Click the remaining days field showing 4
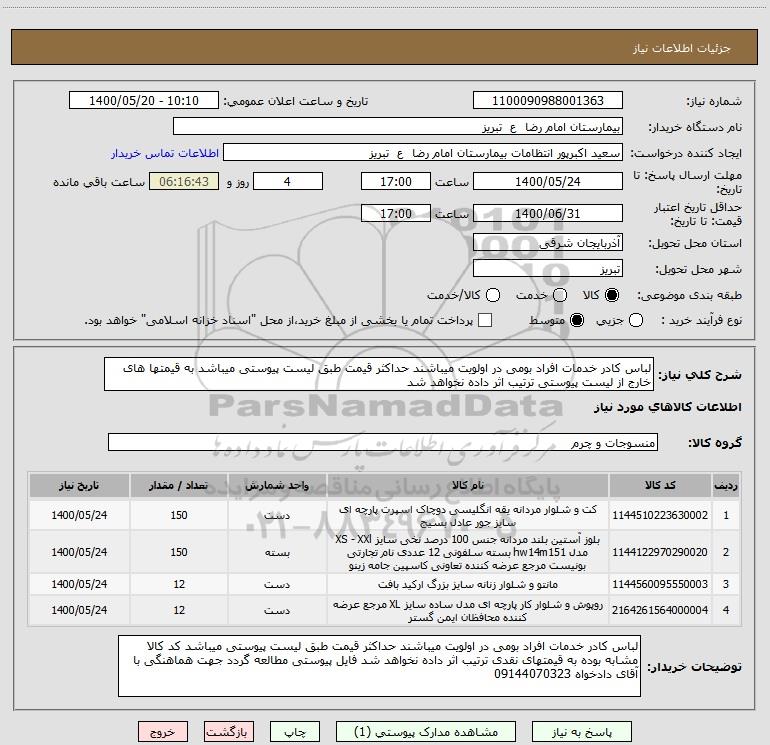 pos(288,181)
